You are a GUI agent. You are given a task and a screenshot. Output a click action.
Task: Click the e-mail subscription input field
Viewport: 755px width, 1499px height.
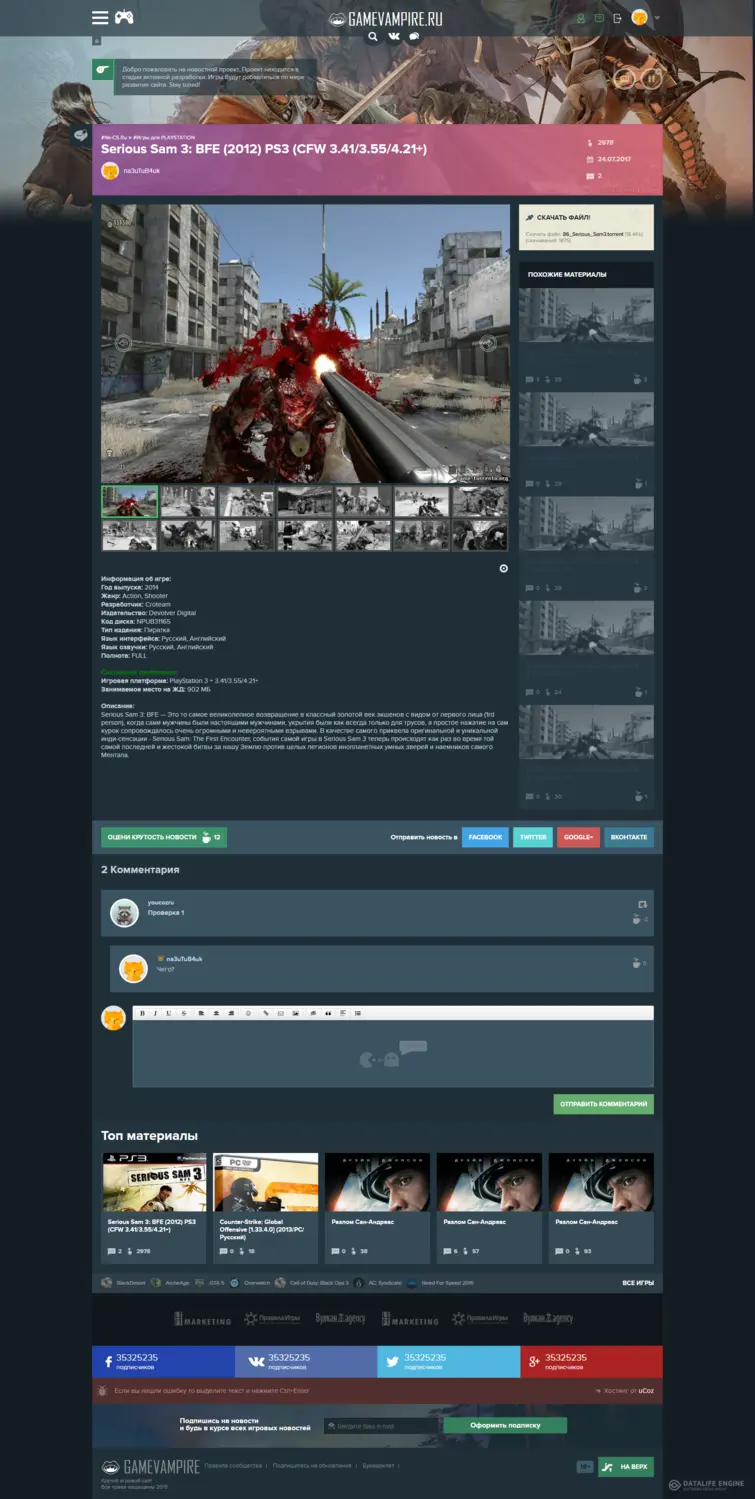point(381,1426)
